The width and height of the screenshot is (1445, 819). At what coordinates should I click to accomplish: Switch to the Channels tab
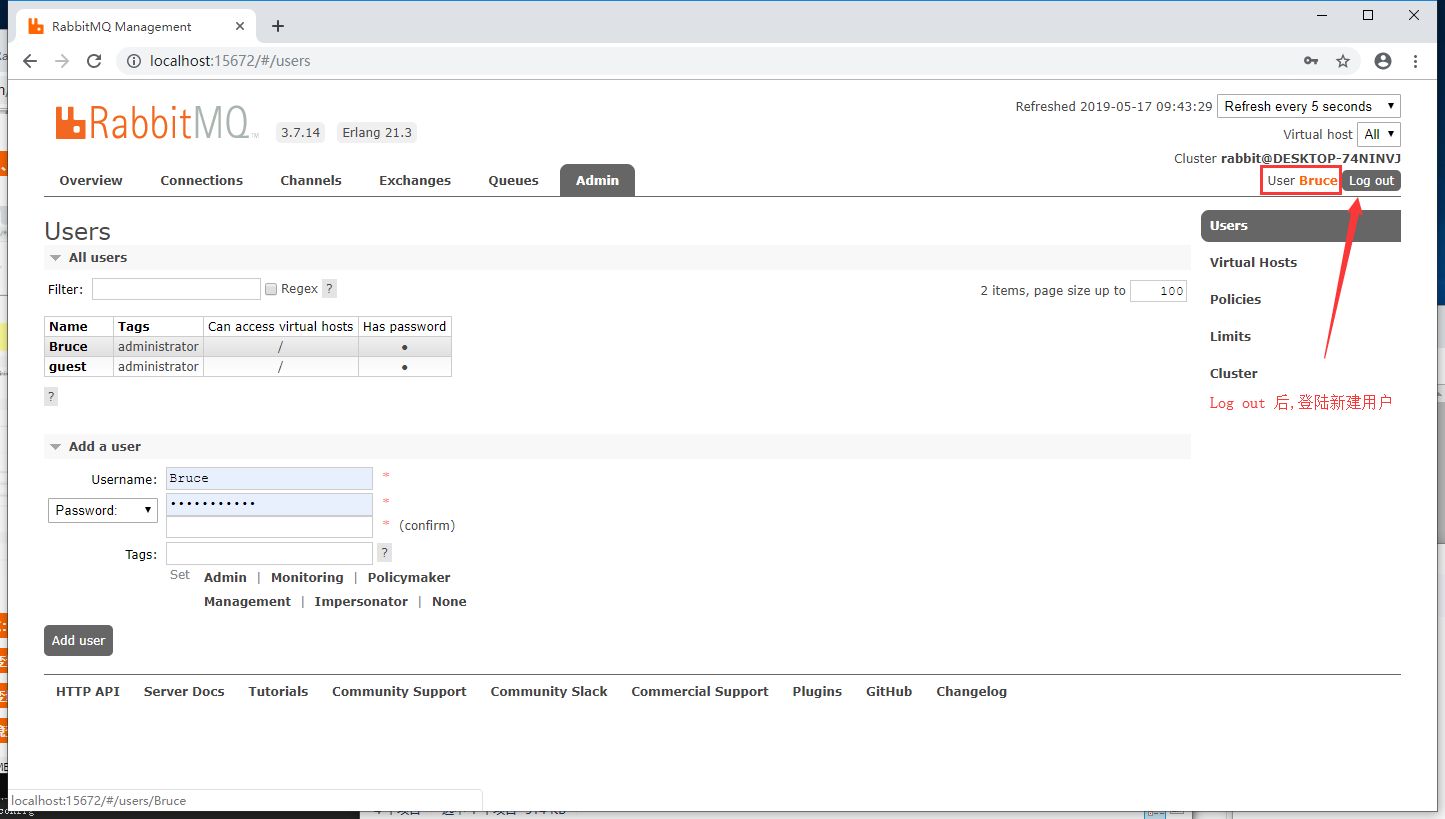[x=311, y=181]
